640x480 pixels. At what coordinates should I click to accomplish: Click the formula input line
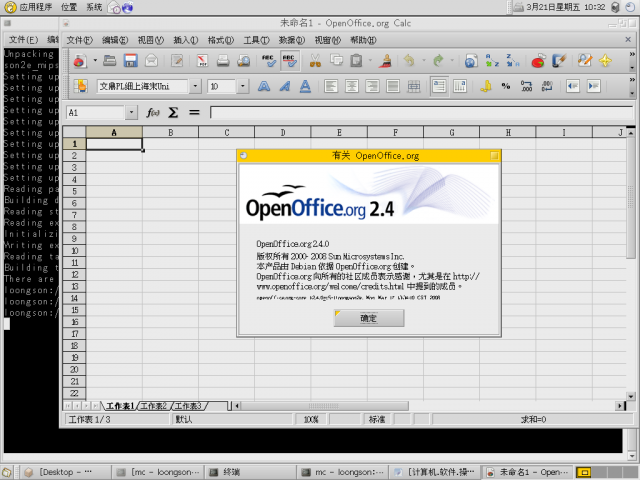(420, 113)
